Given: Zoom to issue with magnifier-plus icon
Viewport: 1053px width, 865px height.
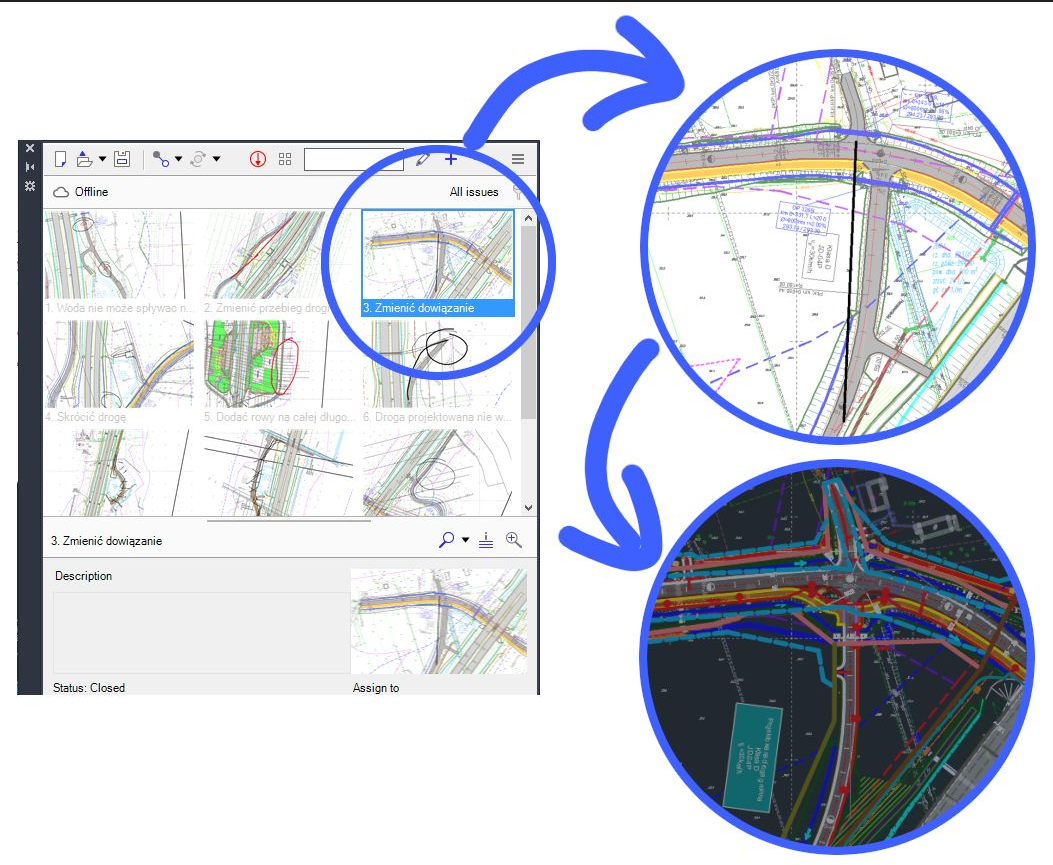Looking at the screenshot, I should (514, 540).
